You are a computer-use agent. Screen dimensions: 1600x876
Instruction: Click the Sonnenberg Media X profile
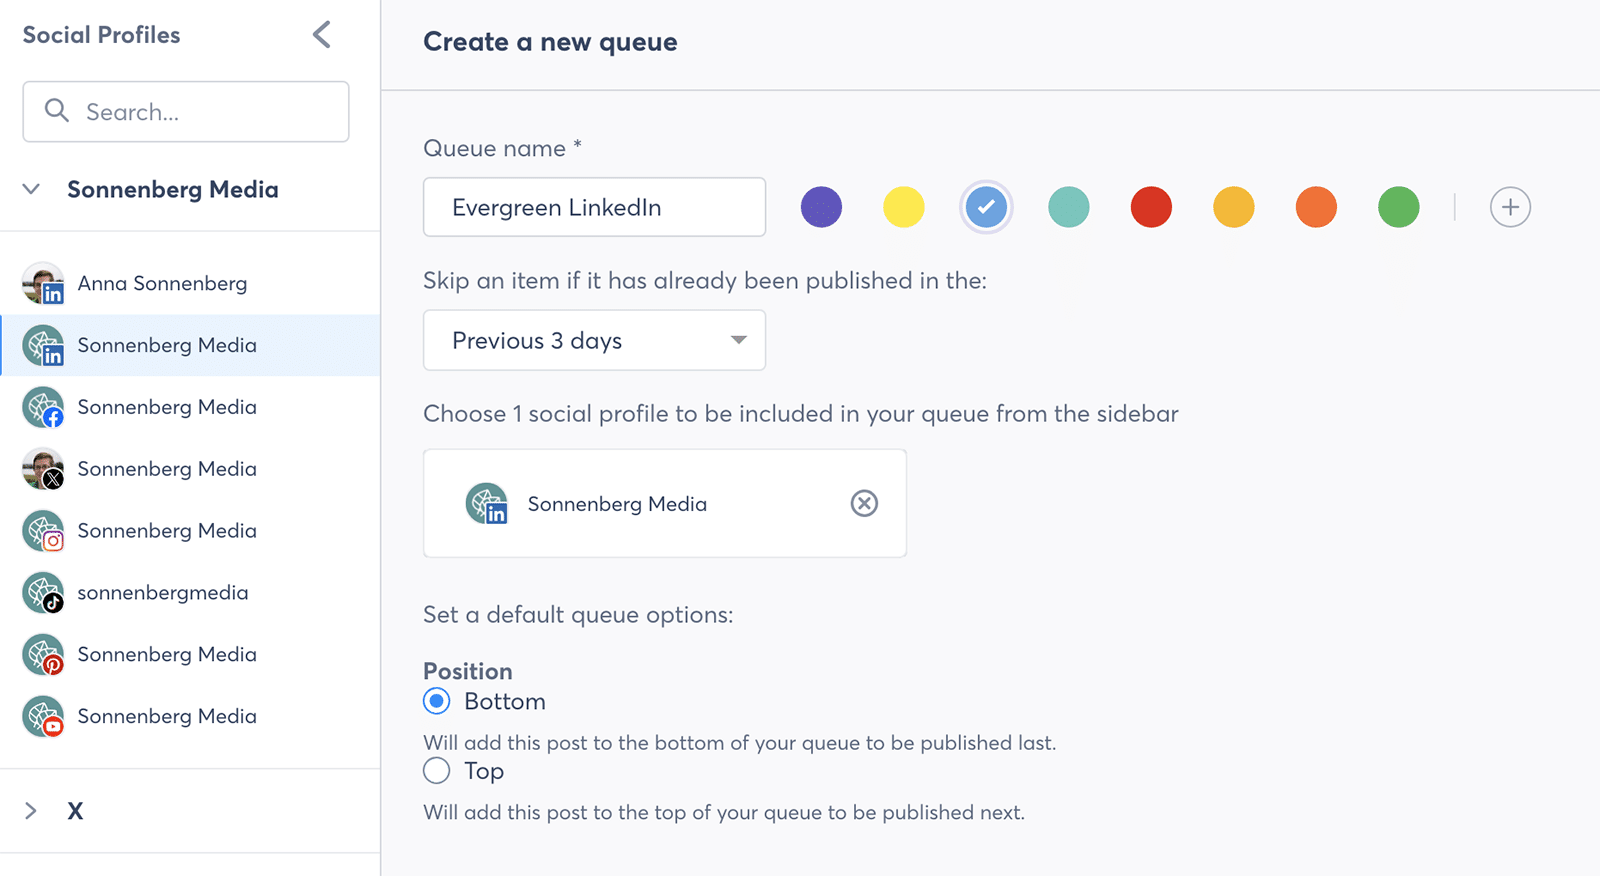(x=166, y=469)
